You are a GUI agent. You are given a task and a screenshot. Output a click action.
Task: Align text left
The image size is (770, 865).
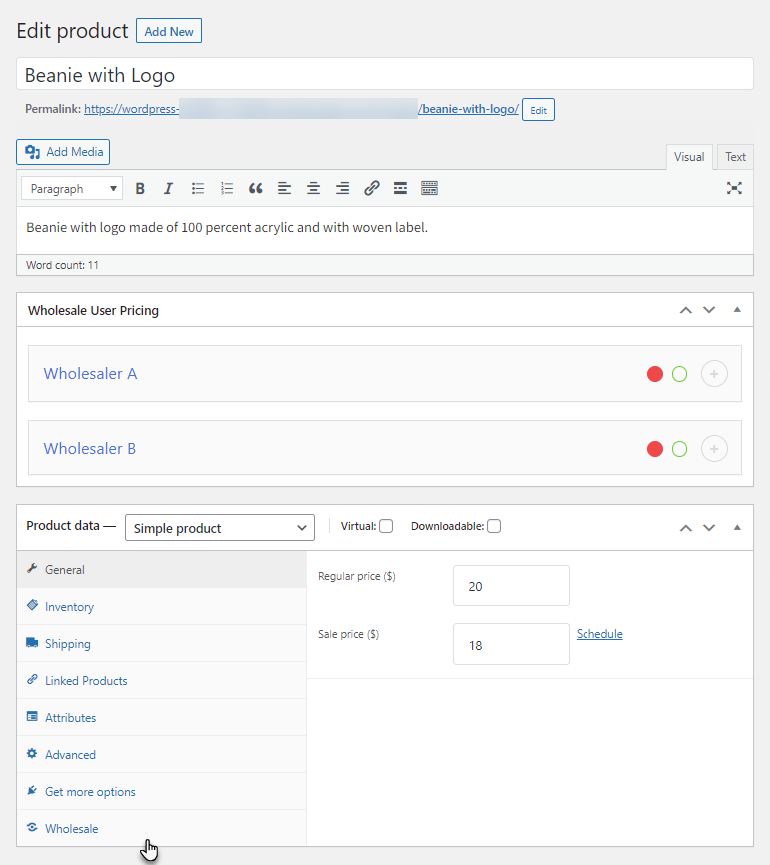(x=284, y=189)
